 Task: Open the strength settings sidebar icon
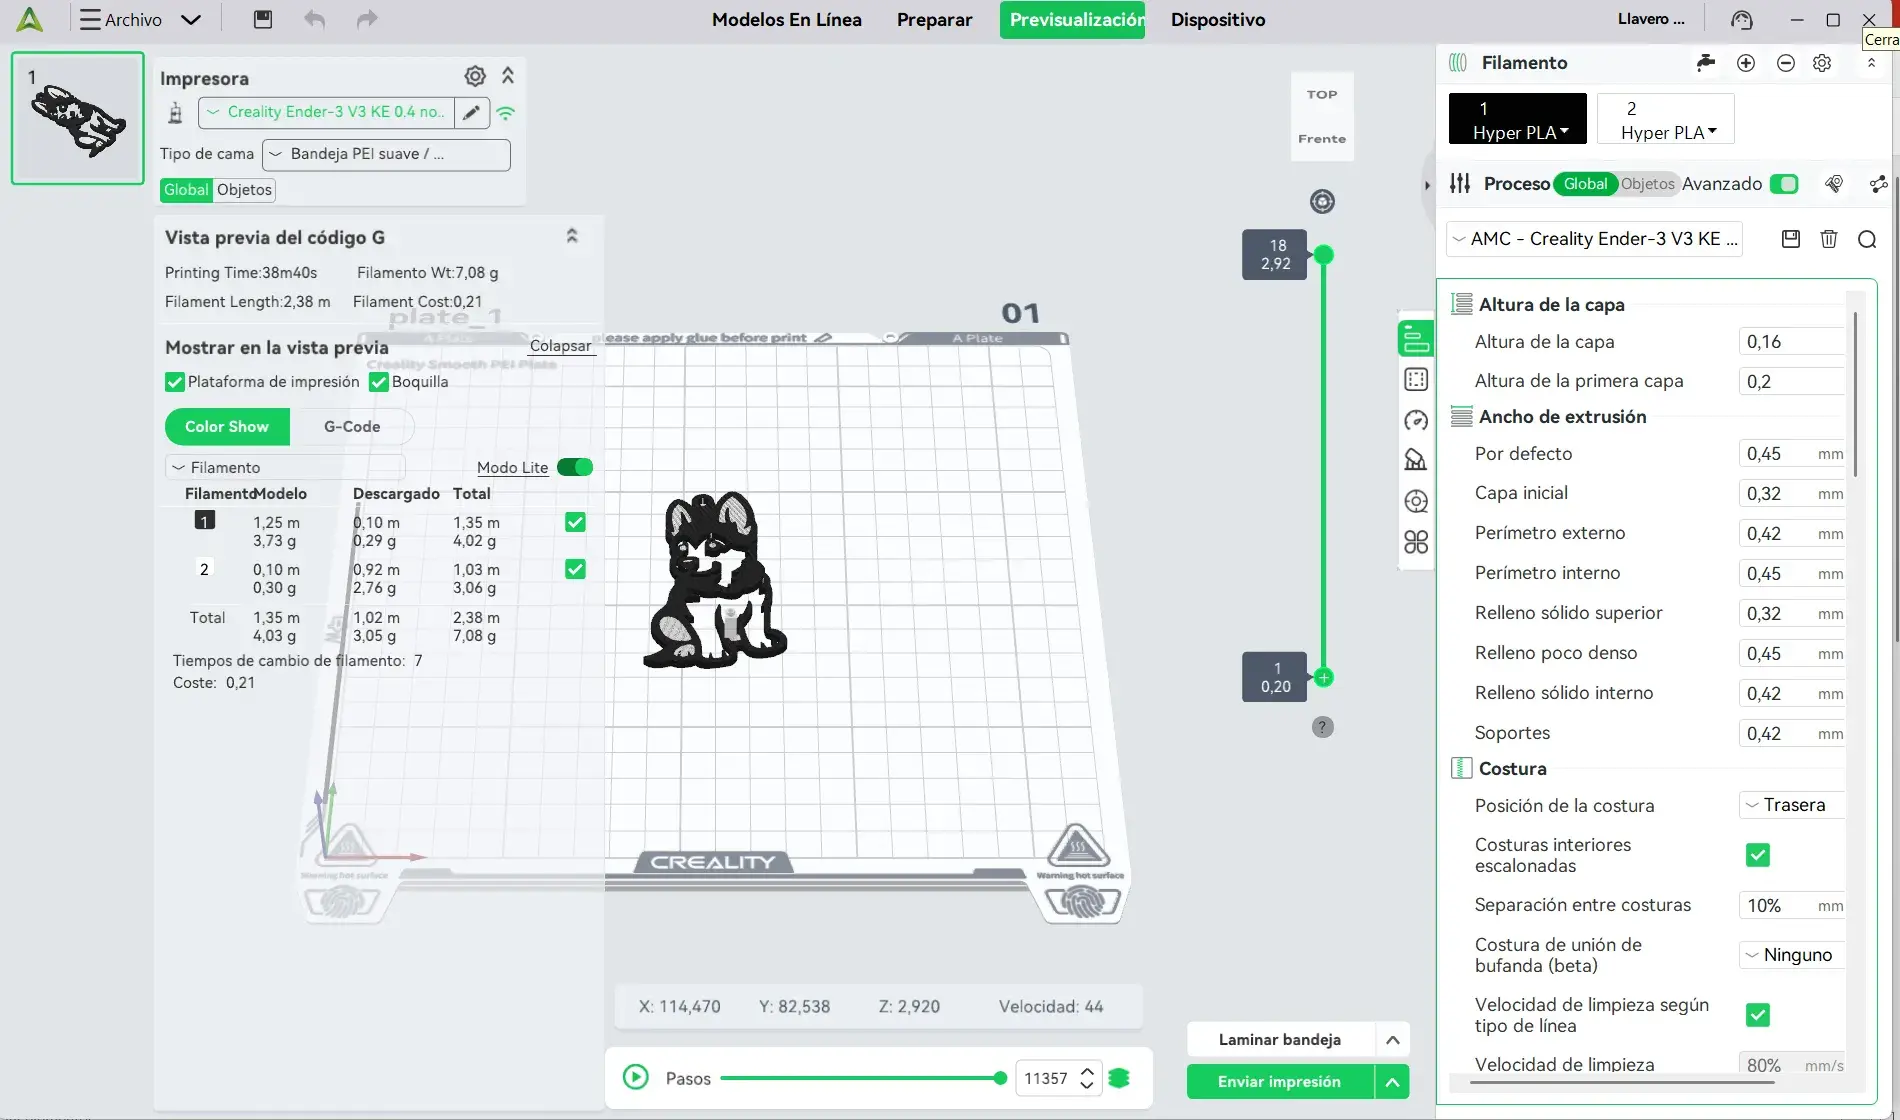coord(1416,380)
